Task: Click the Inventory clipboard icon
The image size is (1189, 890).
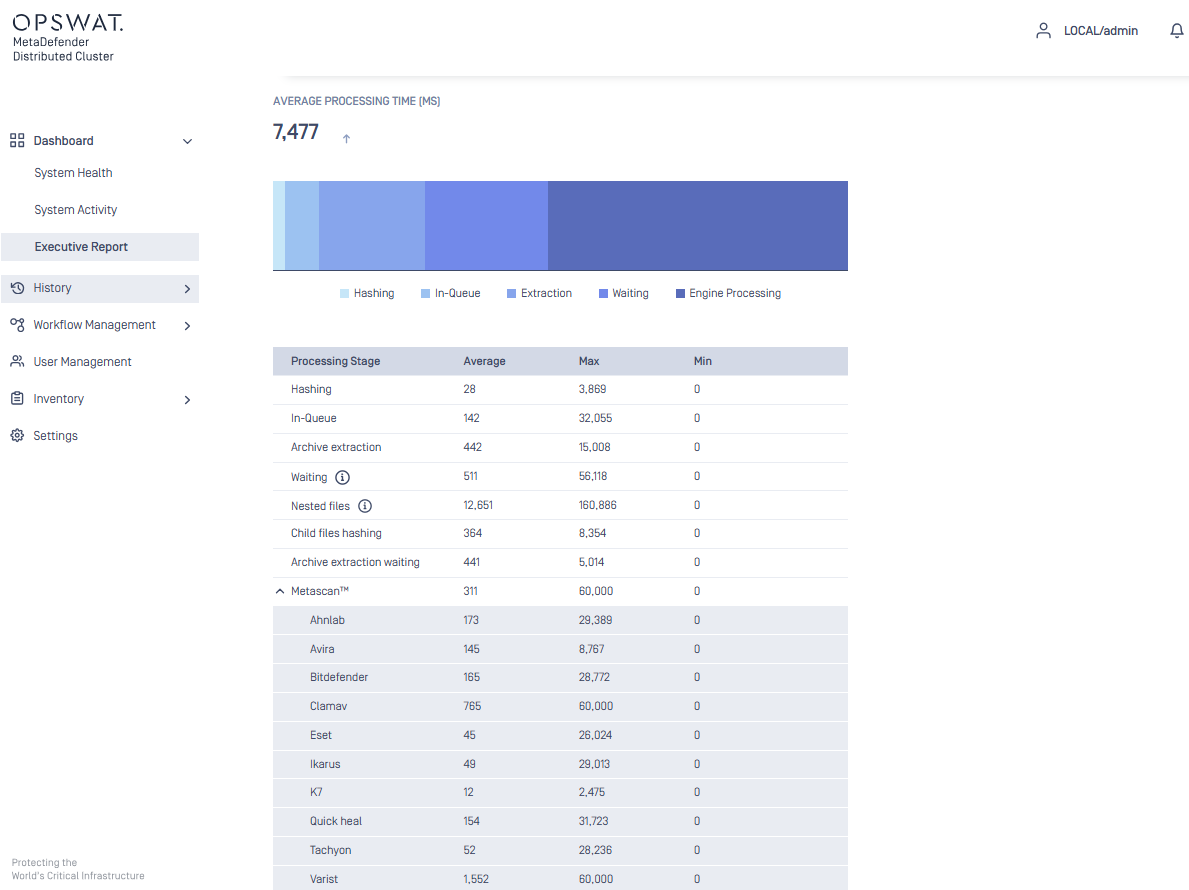Action: tap(17, 399)
